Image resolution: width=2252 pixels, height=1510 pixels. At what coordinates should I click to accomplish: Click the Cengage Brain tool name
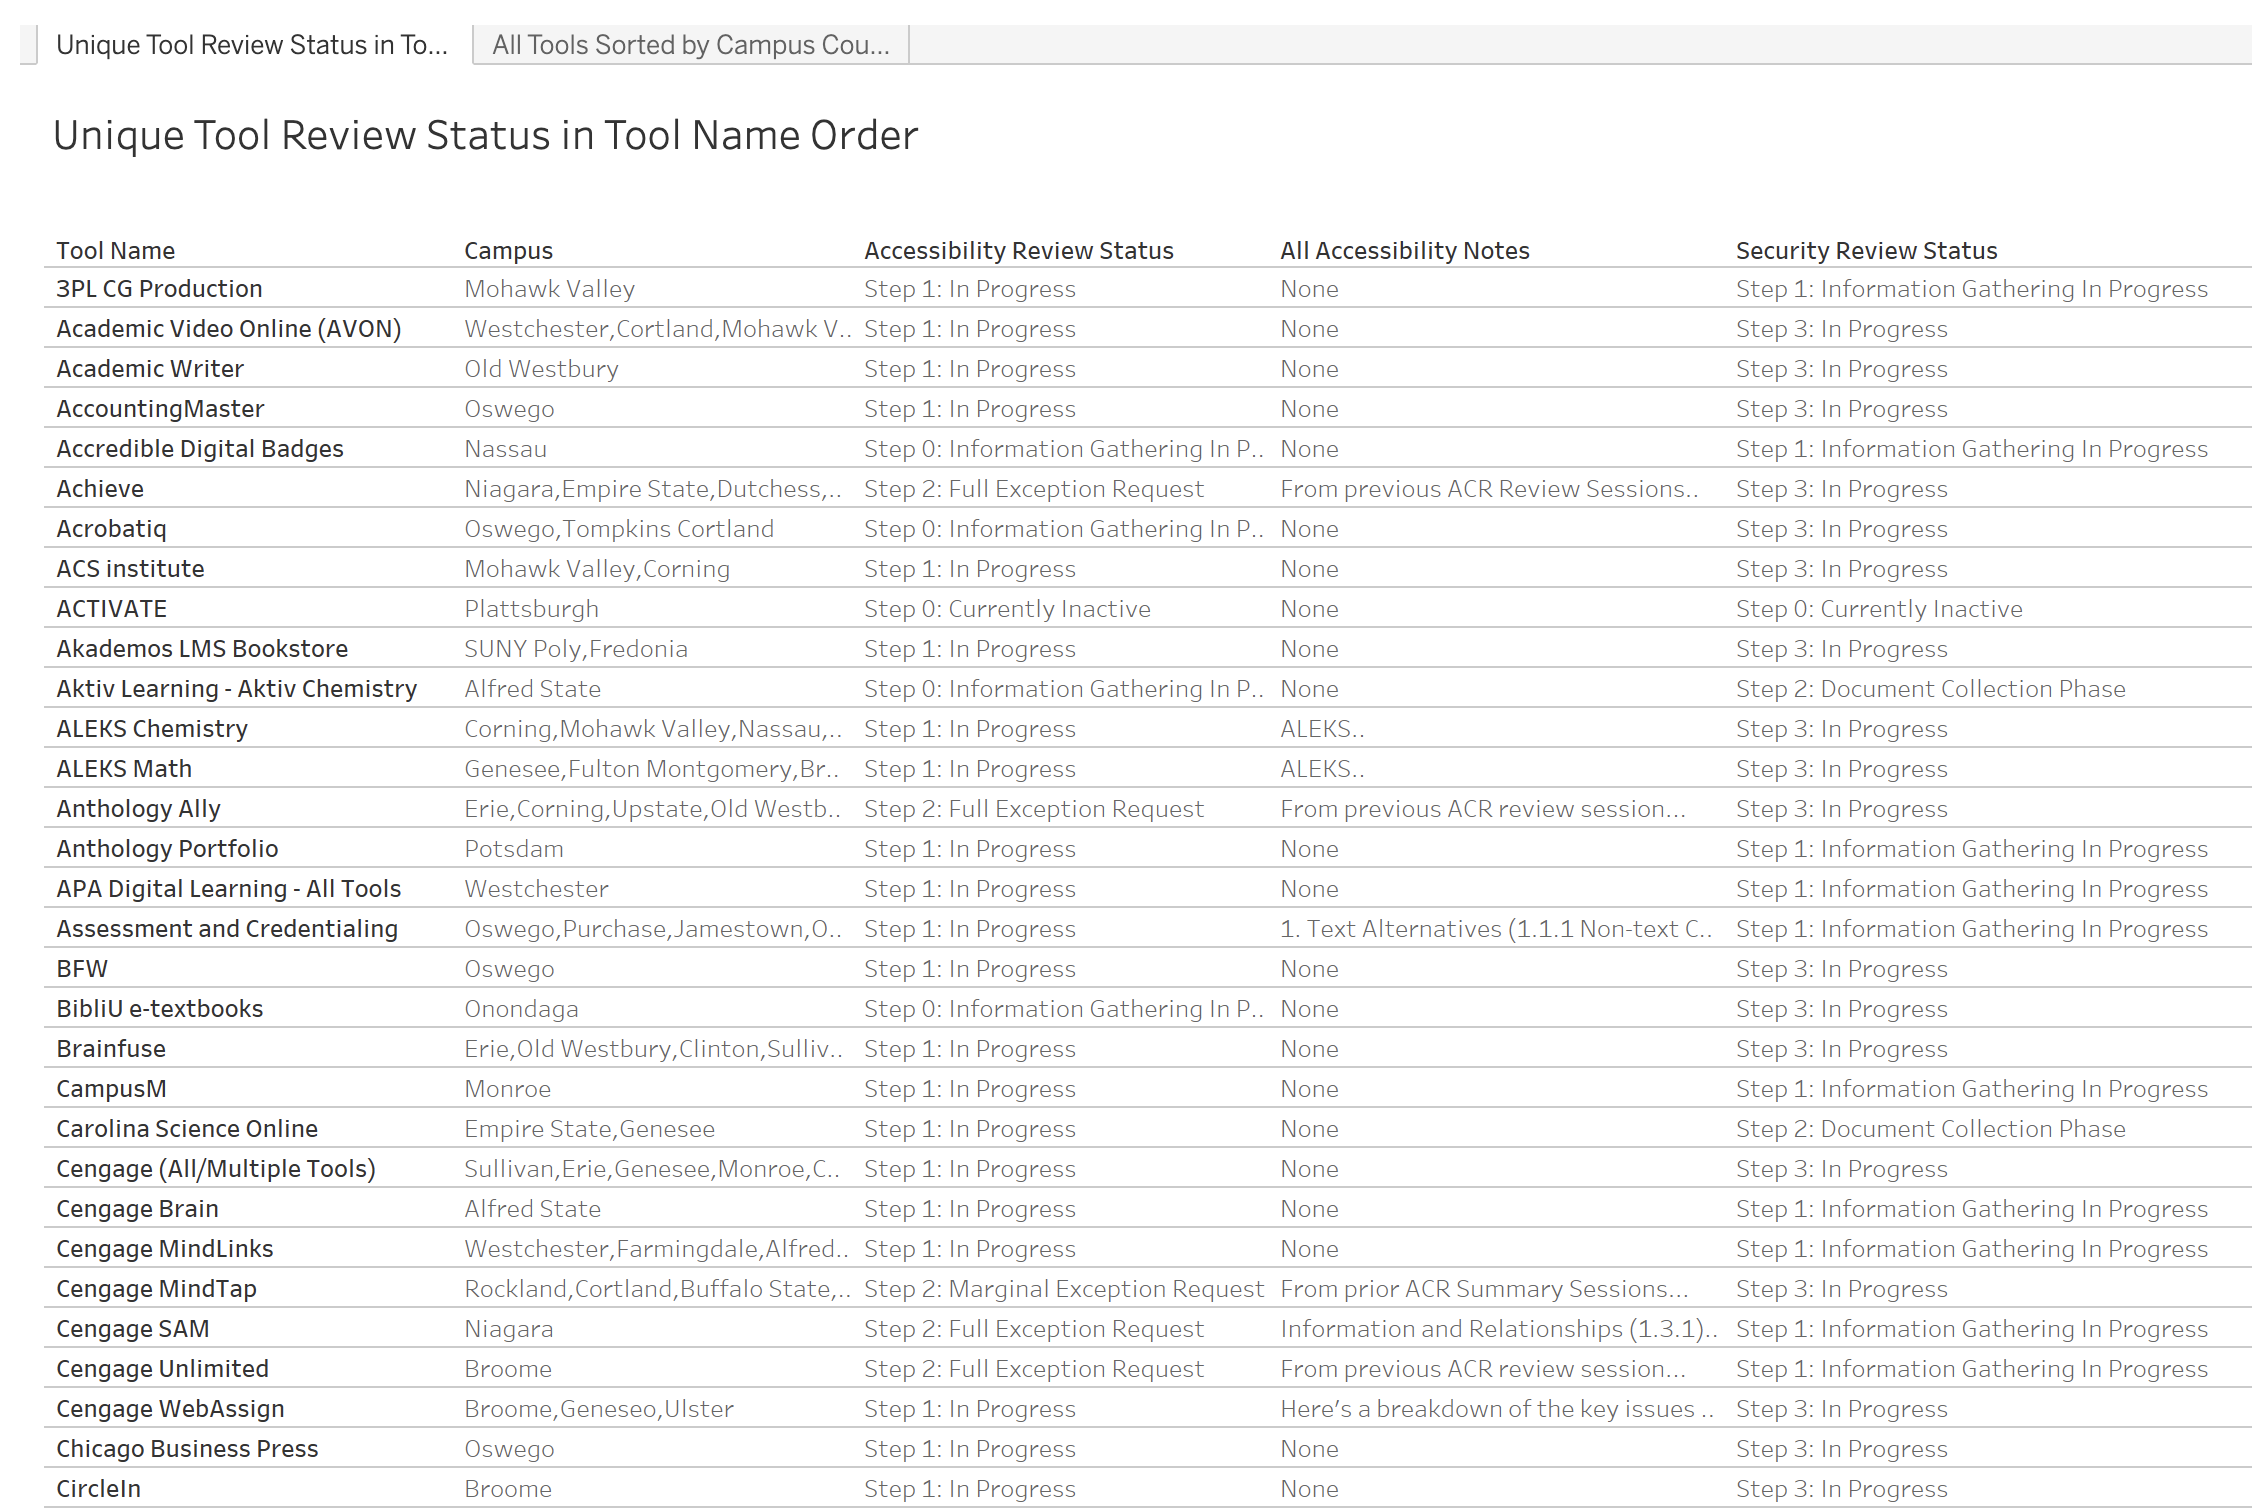137,1209
